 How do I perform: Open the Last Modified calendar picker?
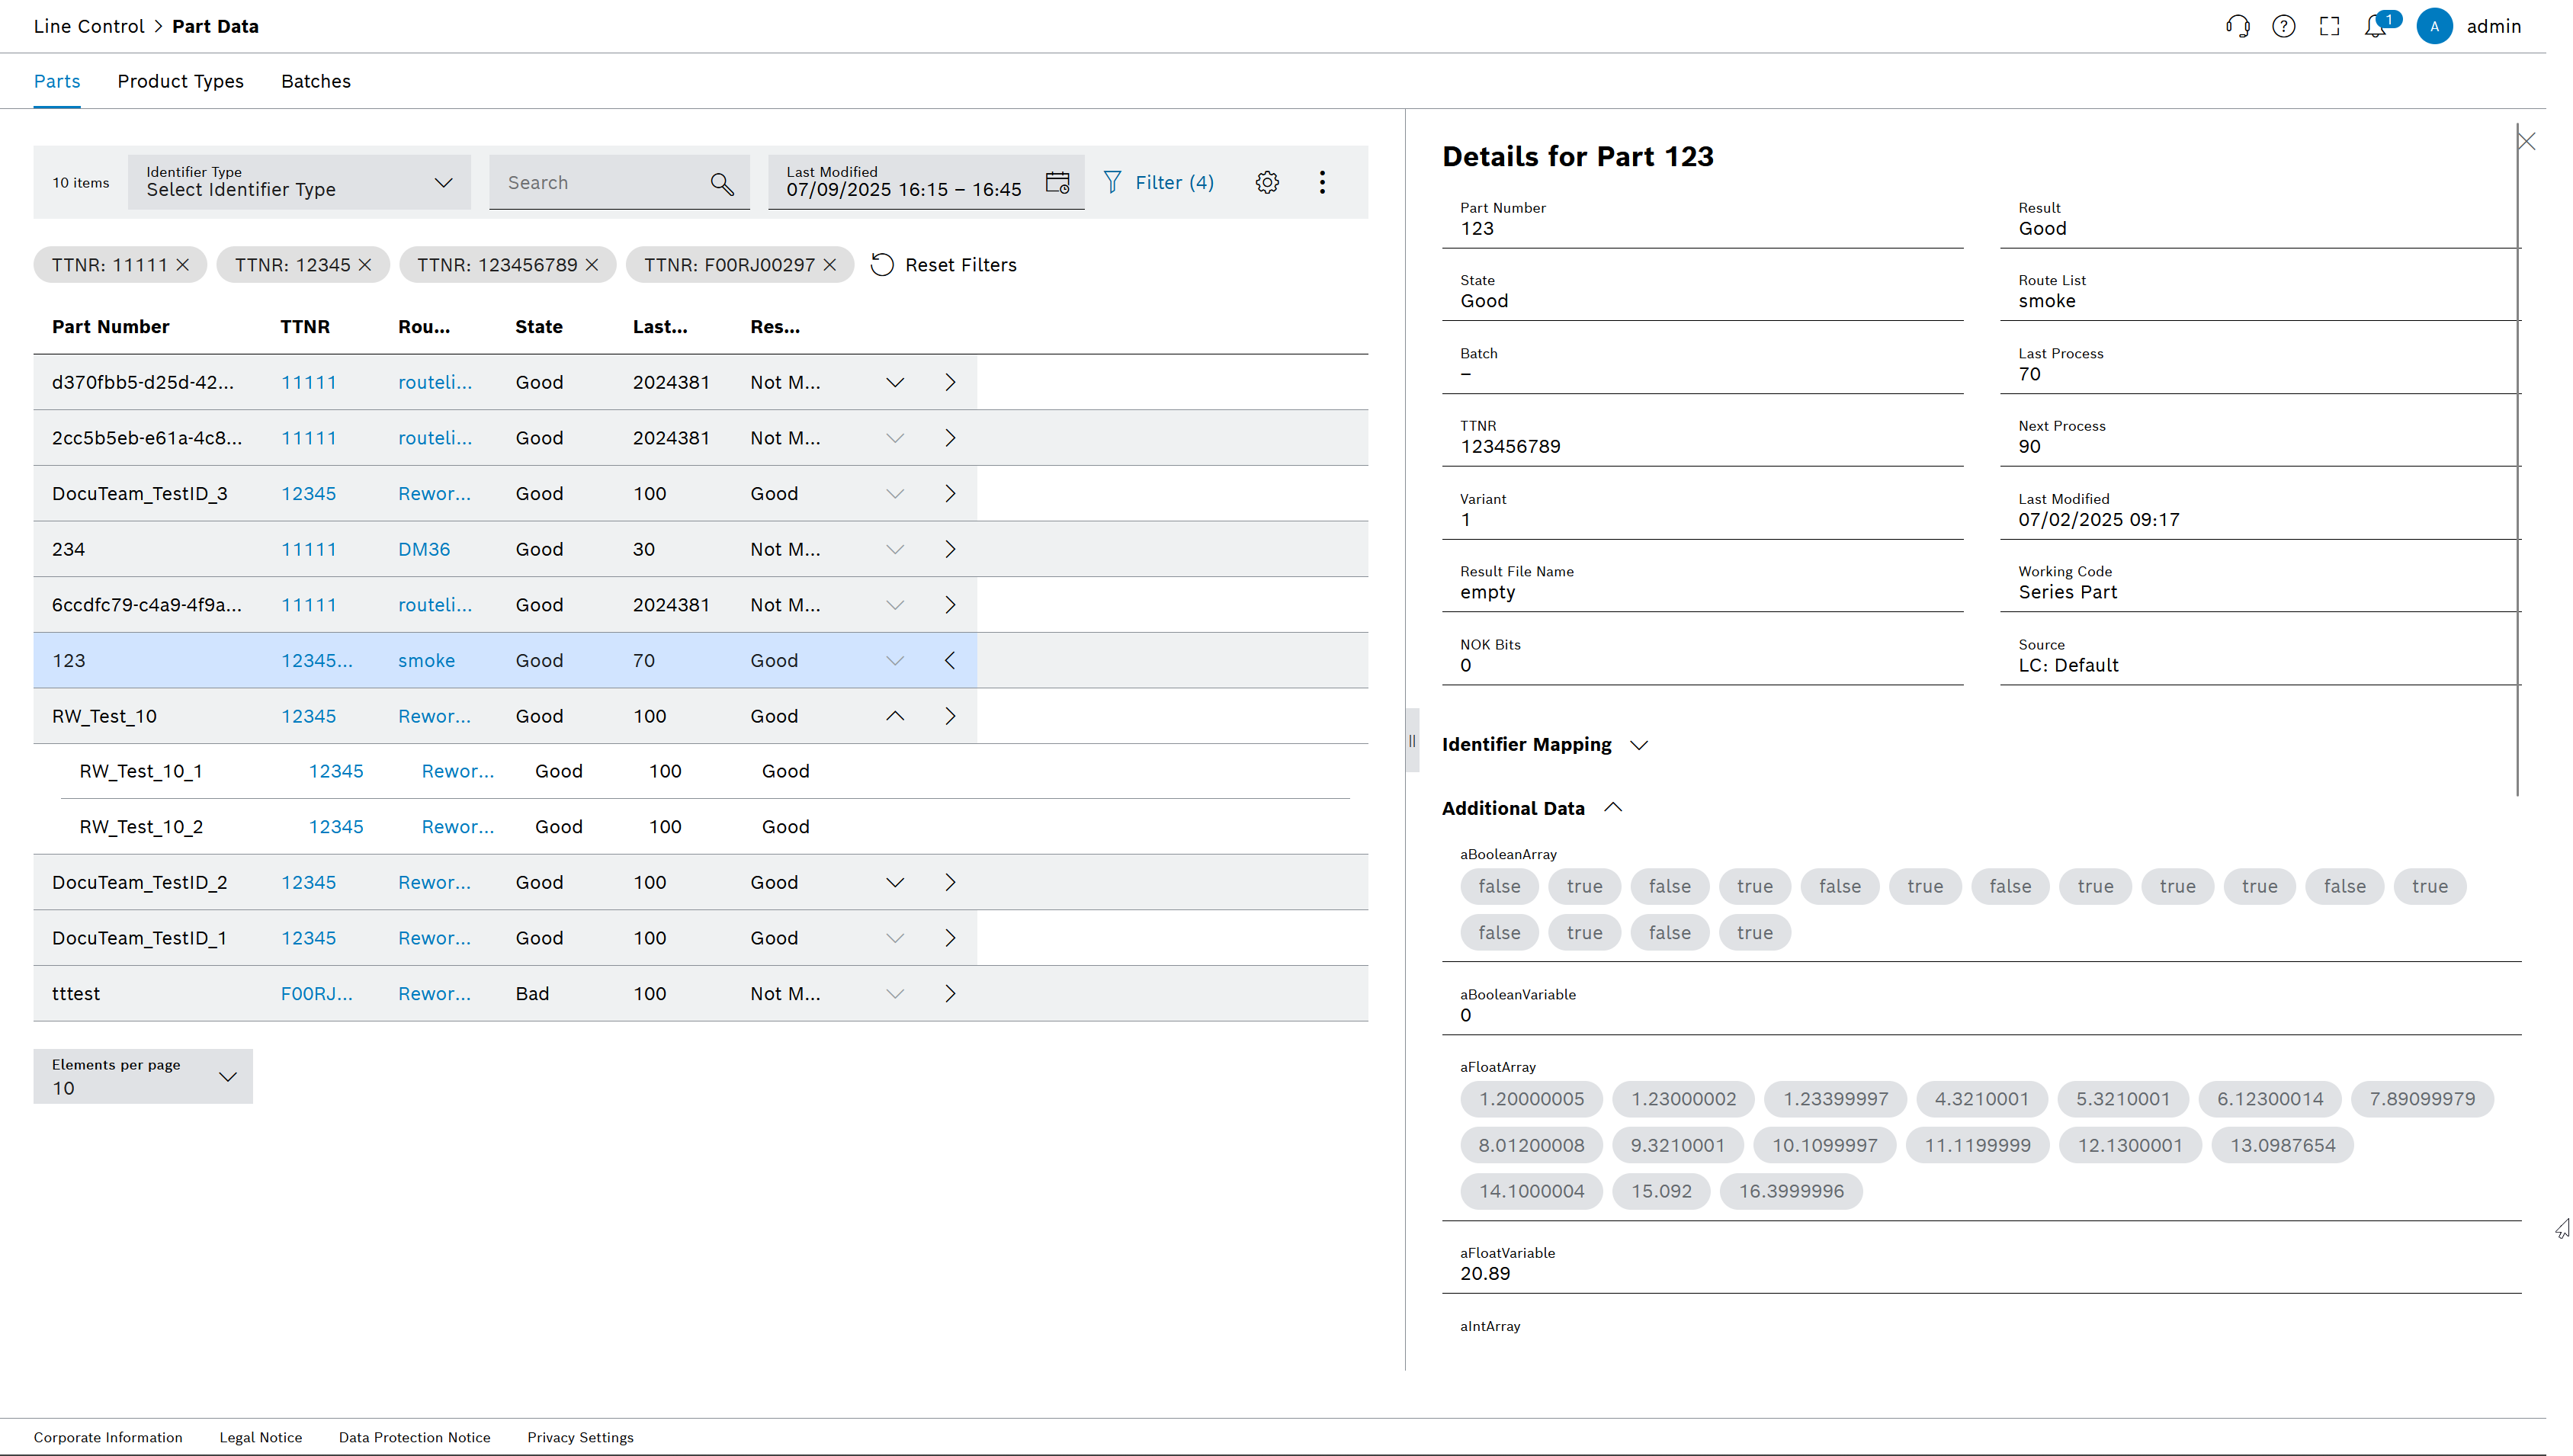pos(1057,182)
